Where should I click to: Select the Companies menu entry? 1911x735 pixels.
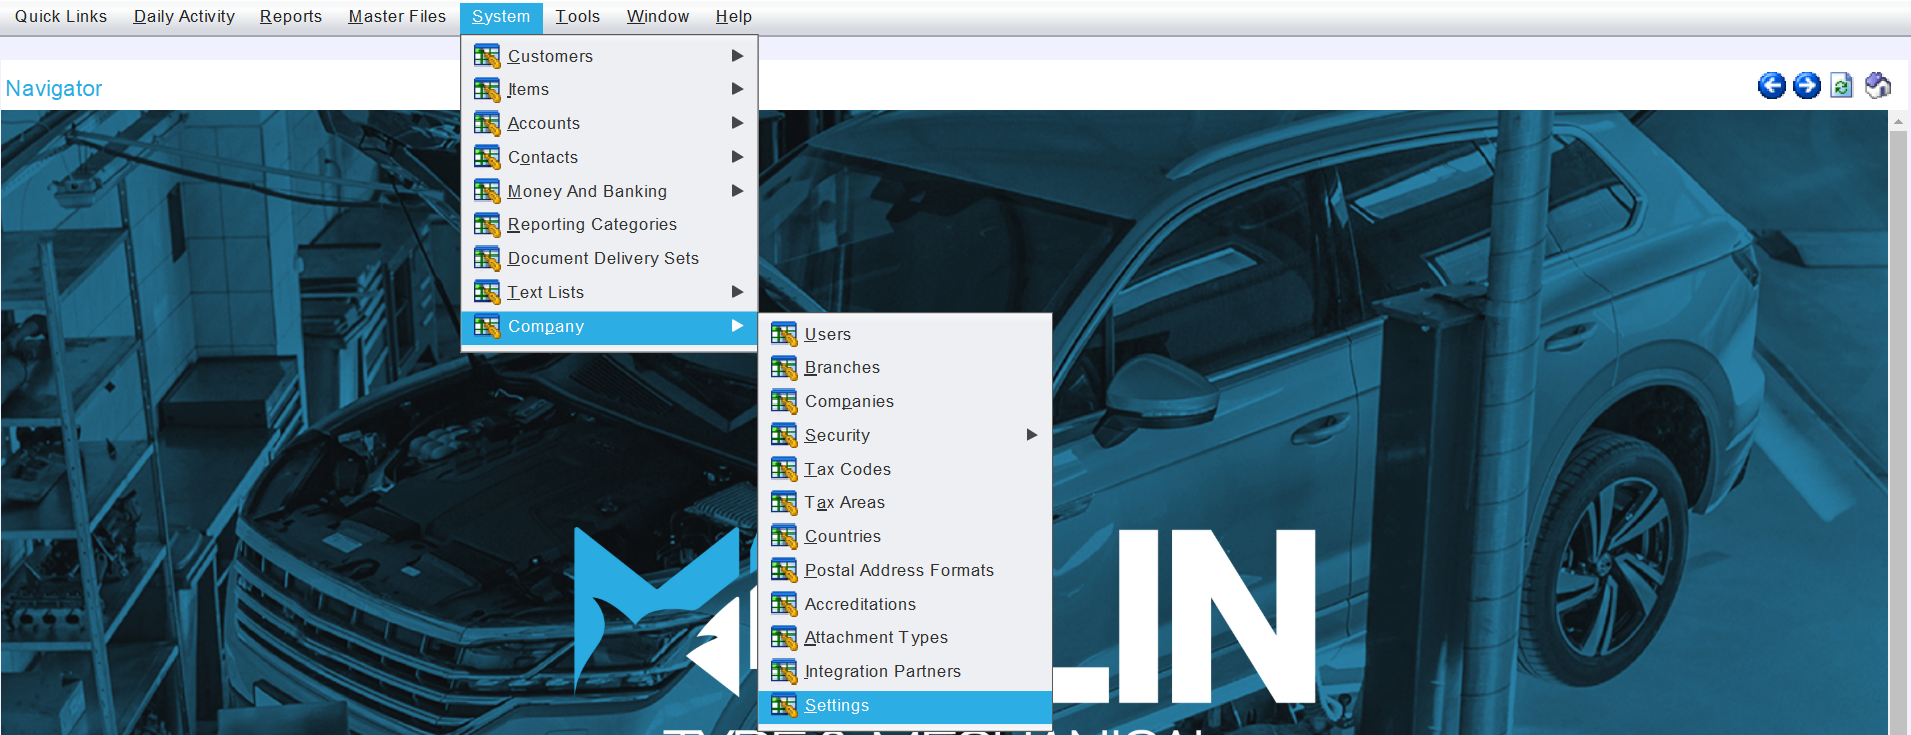[x=905, y=402]
